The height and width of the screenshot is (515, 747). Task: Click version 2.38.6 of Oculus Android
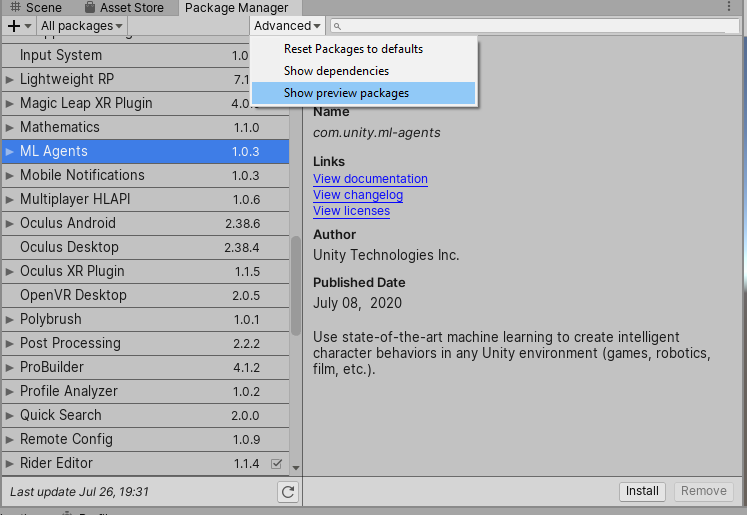pos(242,223)
